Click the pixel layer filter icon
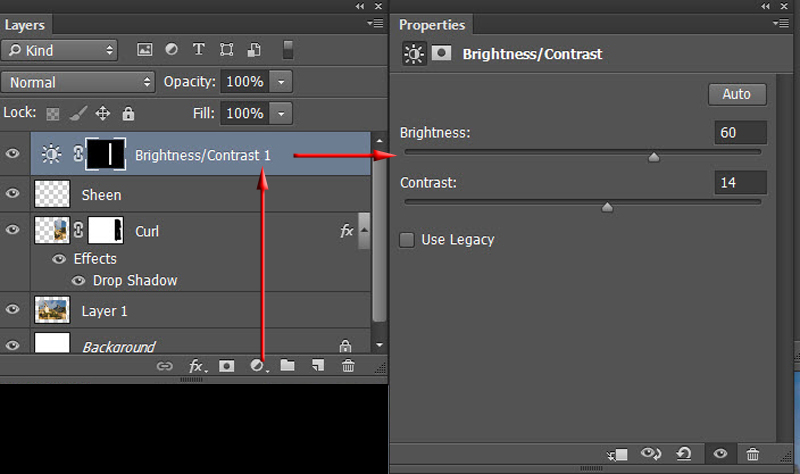Viewport: 800px width, 474px height. (x=144, y=49)
